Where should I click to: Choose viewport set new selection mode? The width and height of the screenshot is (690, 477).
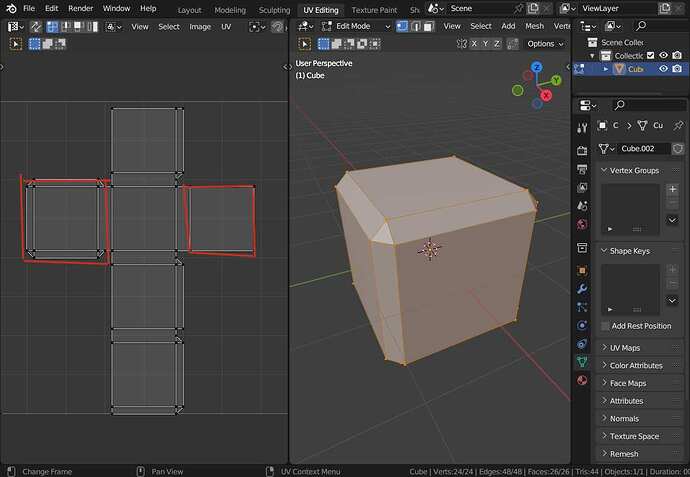323,44
